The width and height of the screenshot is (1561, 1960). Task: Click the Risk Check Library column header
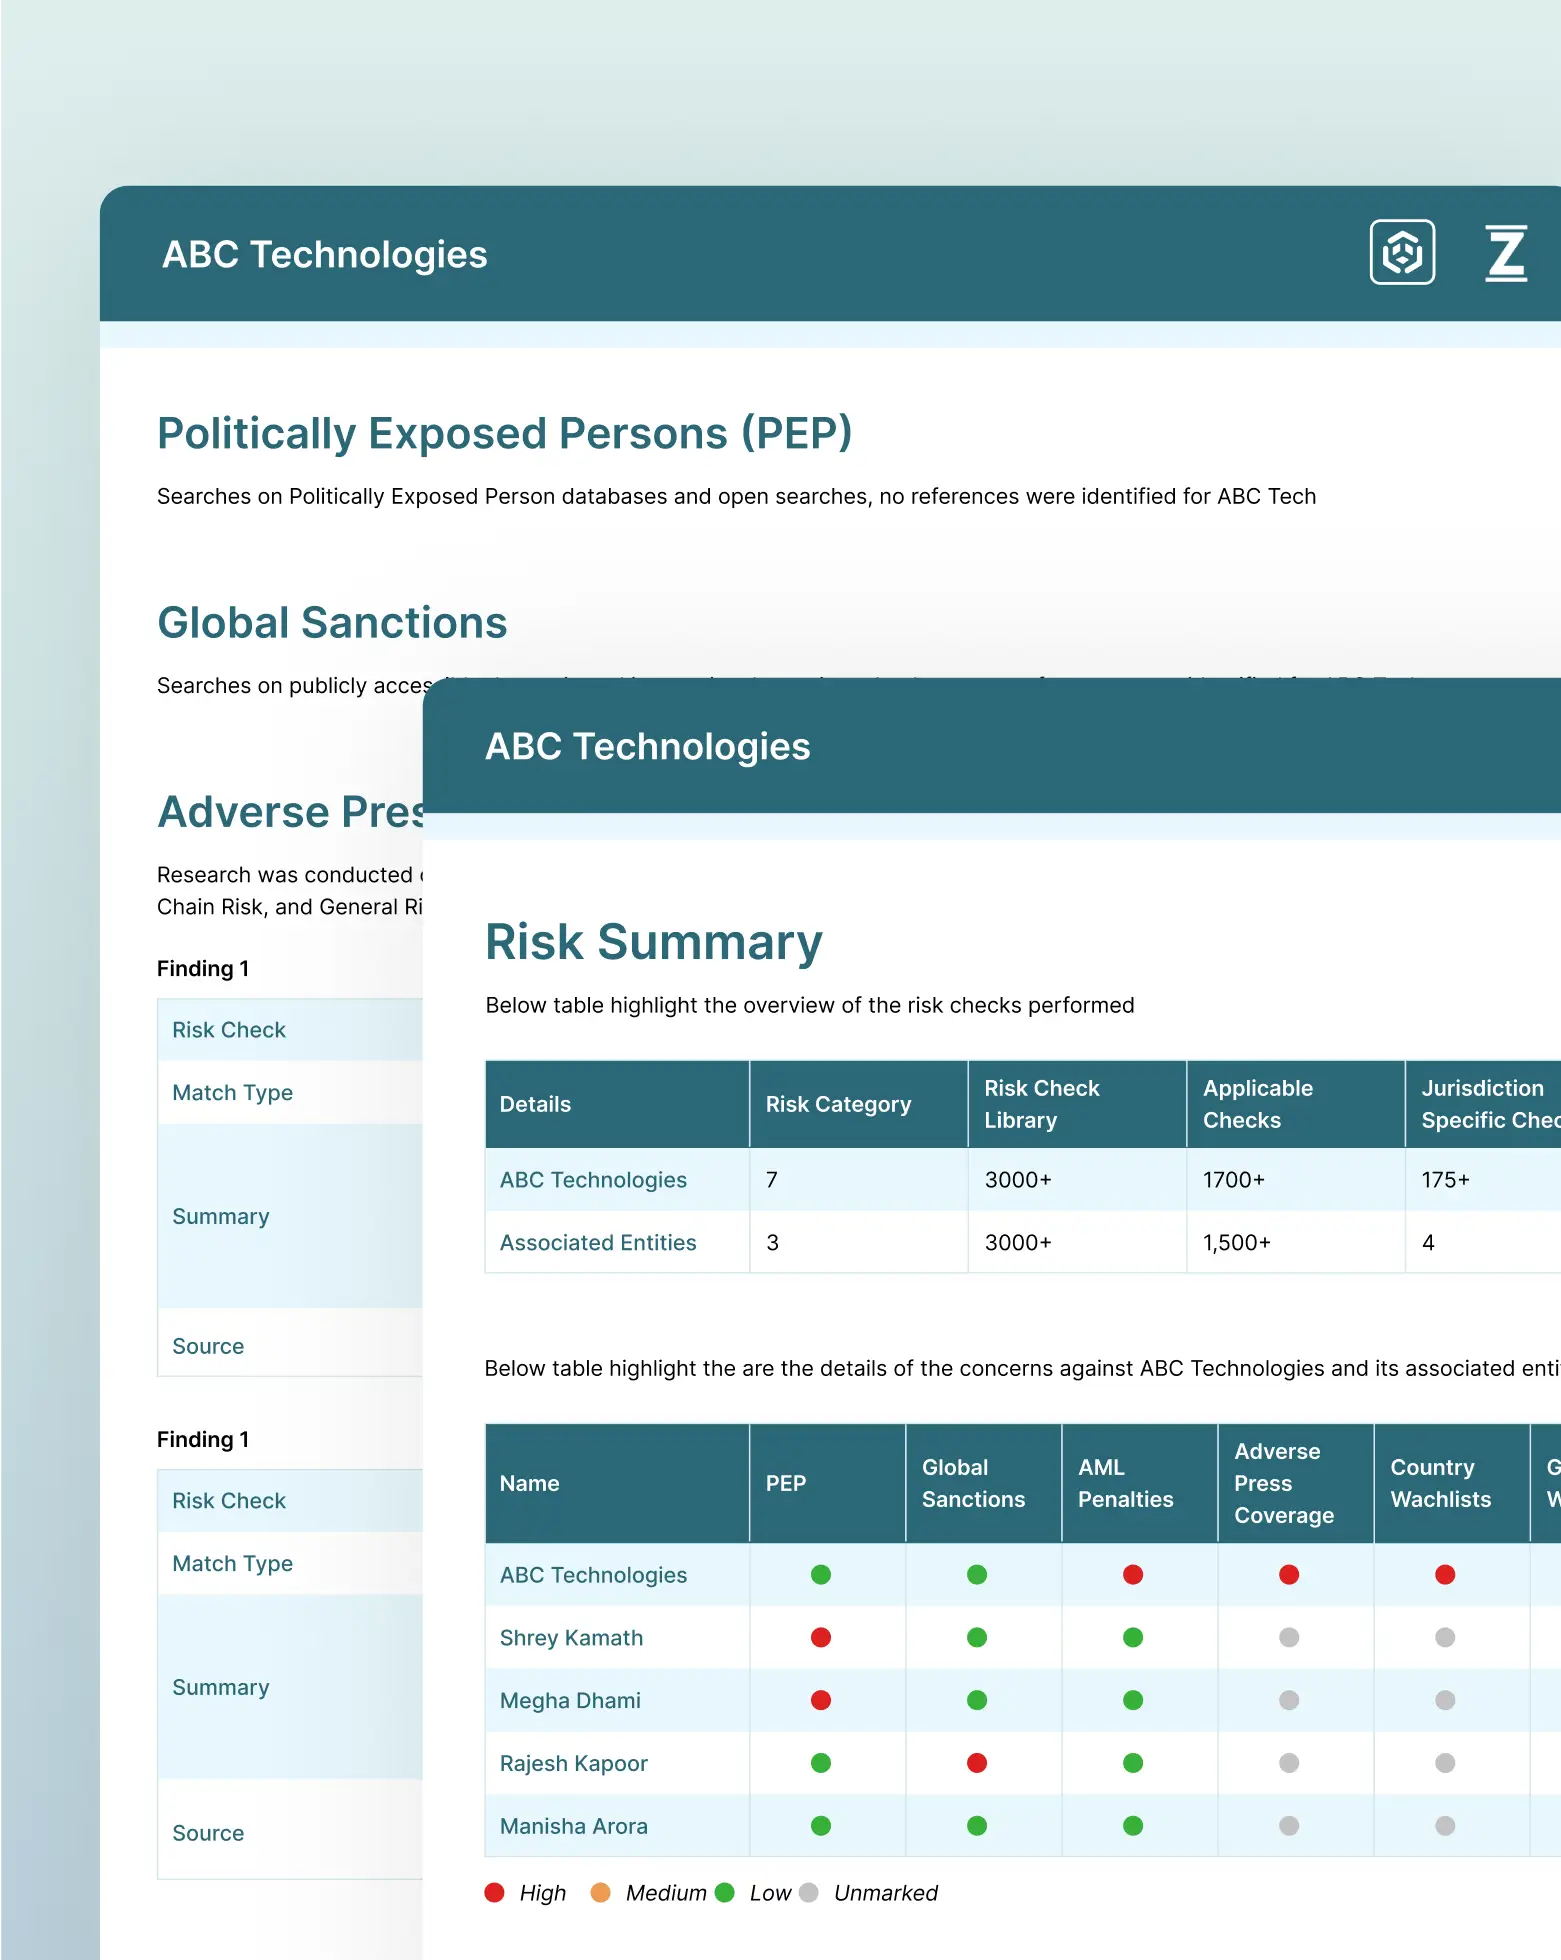tap(1078, 1104)
